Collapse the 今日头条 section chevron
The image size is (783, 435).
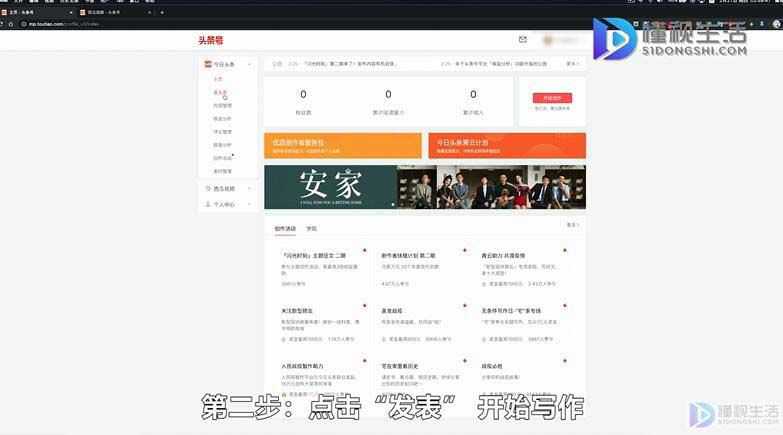tap(249, 64)
